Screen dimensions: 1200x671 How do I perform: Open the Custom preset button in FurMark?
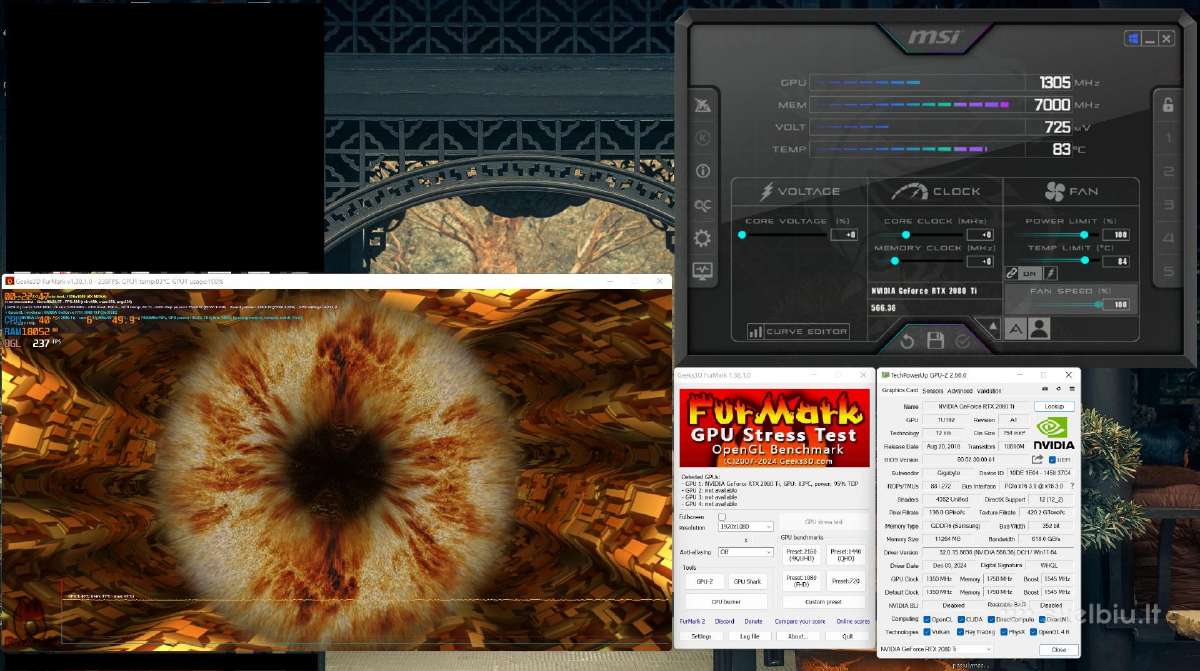pos(824,602)
